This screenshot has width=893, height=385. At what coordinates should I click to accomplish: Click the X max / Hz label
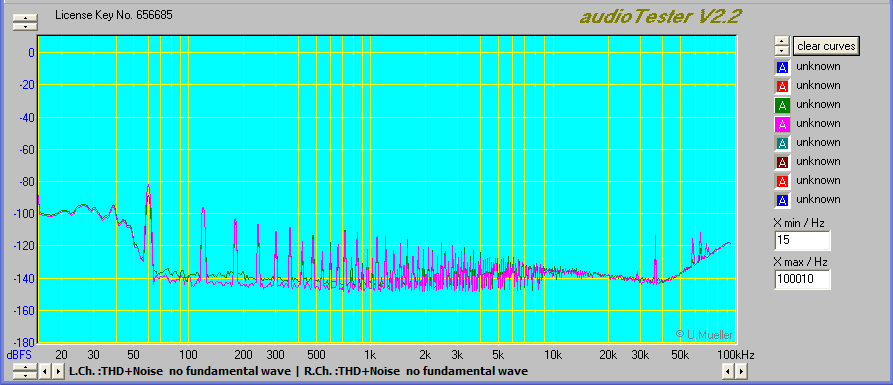800,262
